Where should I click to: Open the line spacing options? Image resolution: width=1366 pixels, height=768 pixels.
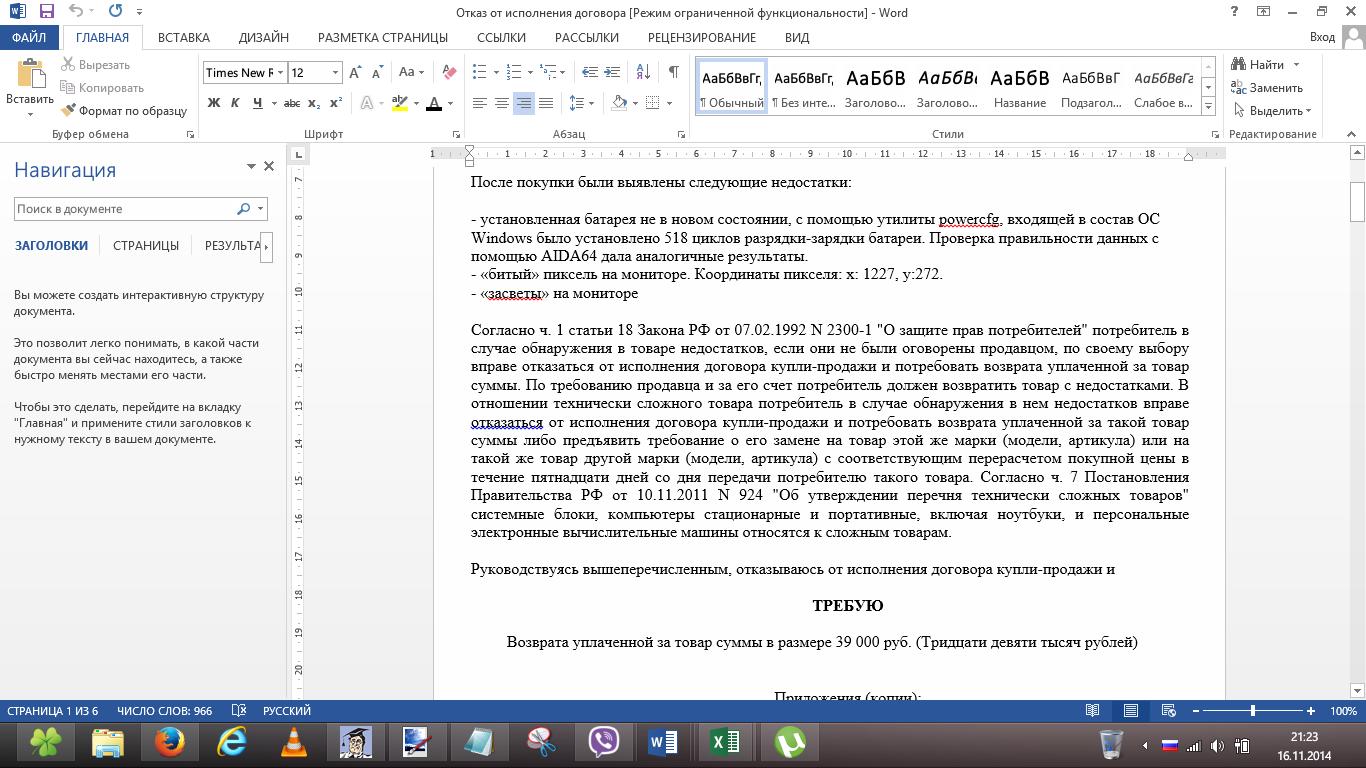[580, 103]
